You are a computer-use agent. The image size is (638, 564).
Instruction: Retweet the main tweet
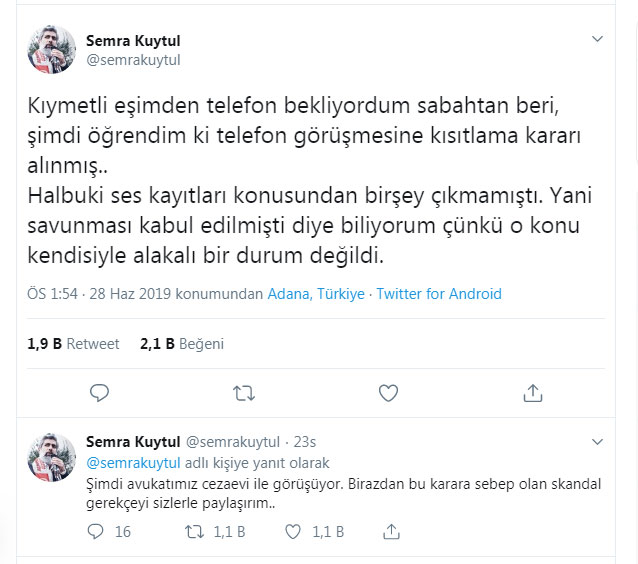point(243,393)
